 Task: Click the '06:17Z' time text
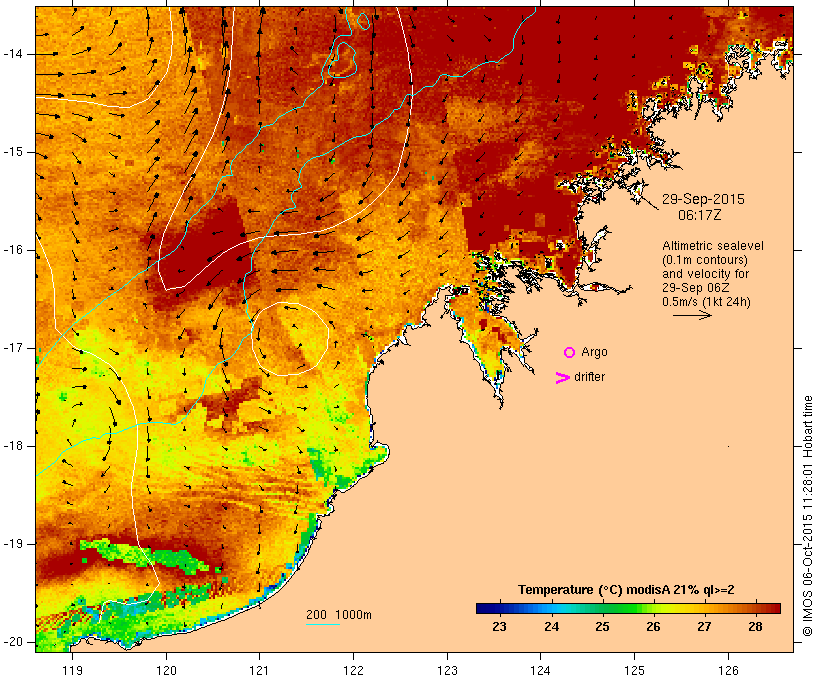(700, 215)
